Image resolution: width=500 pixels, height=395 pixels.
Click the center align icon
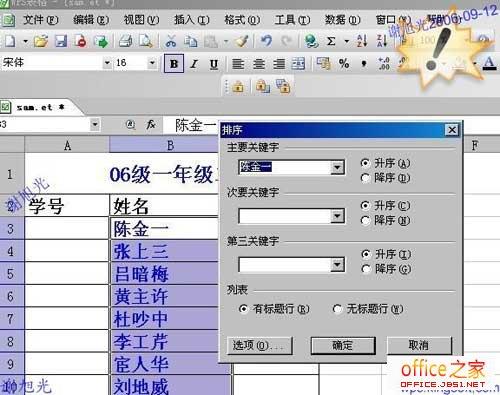[259, 63]
